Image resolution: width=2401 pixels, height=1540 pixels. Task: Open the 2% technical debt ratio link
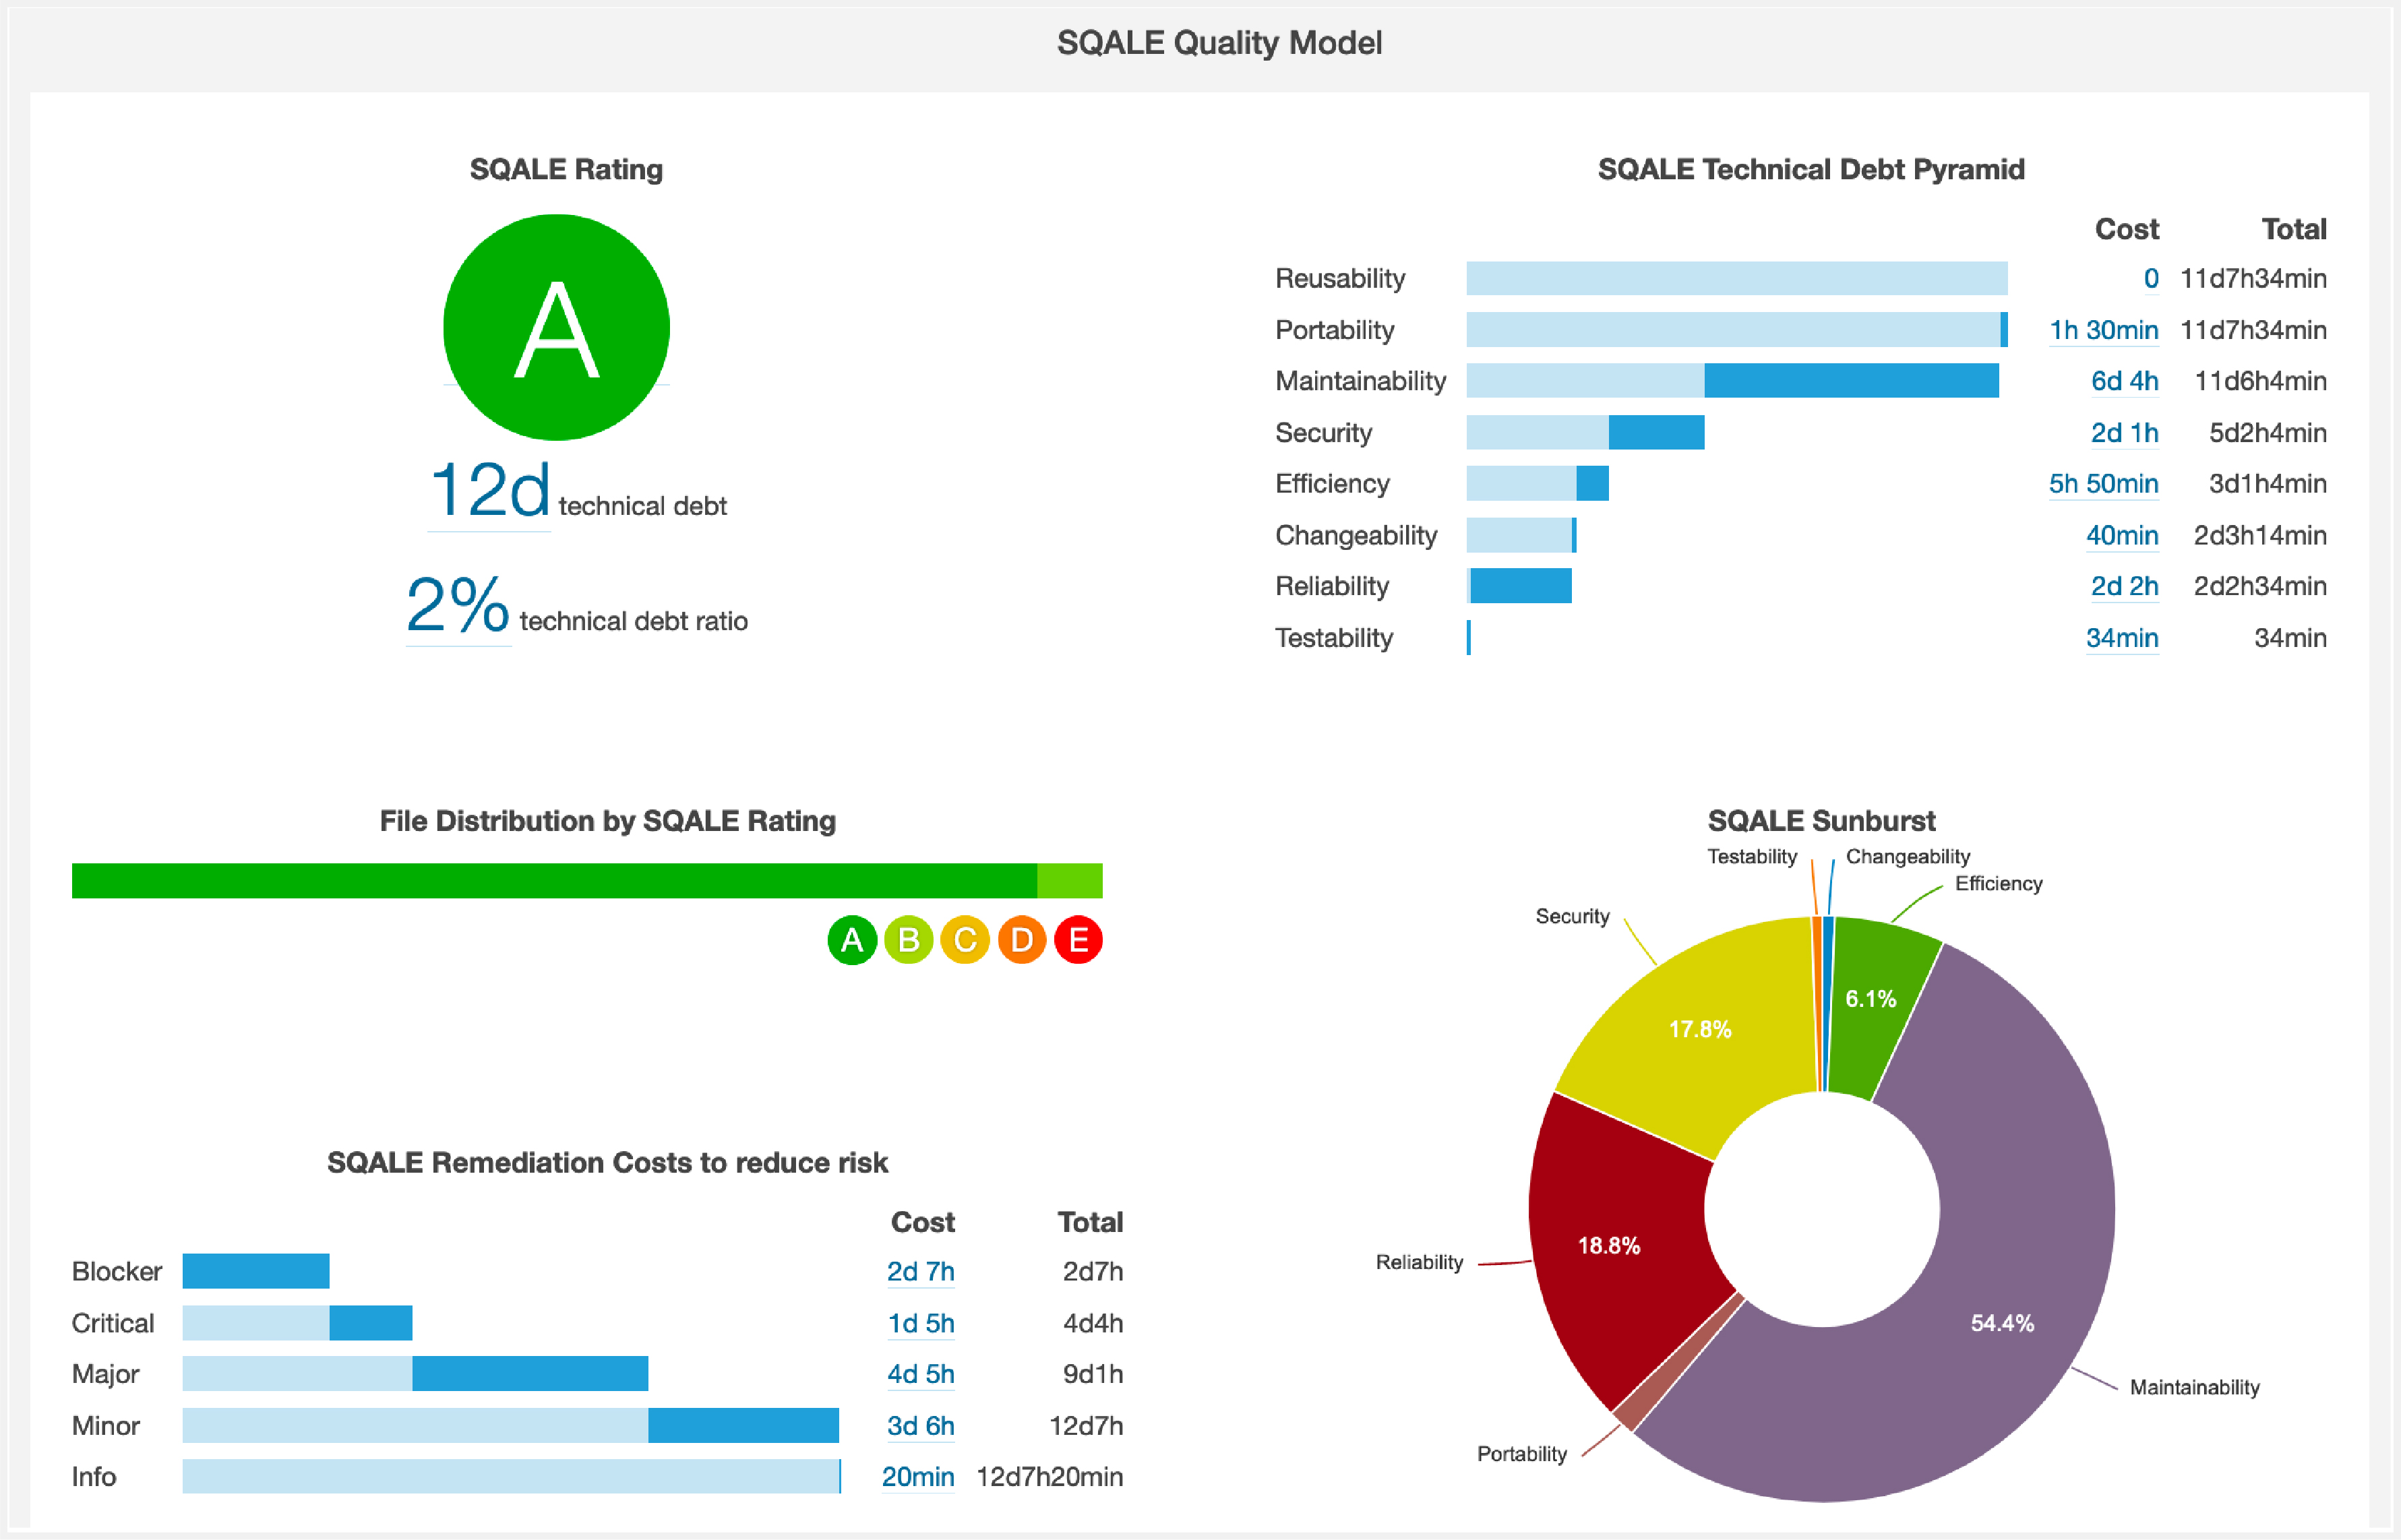pyautogui.click(x=458, y=606)
